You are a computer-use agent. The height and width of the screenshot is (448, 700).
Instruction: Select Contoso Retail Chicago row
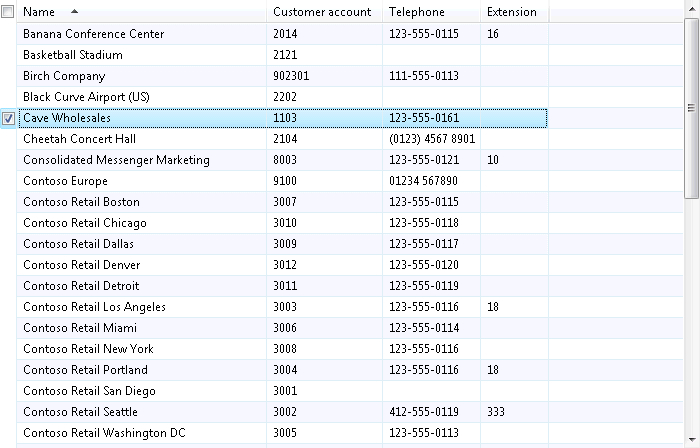click(x=350, y=223)
